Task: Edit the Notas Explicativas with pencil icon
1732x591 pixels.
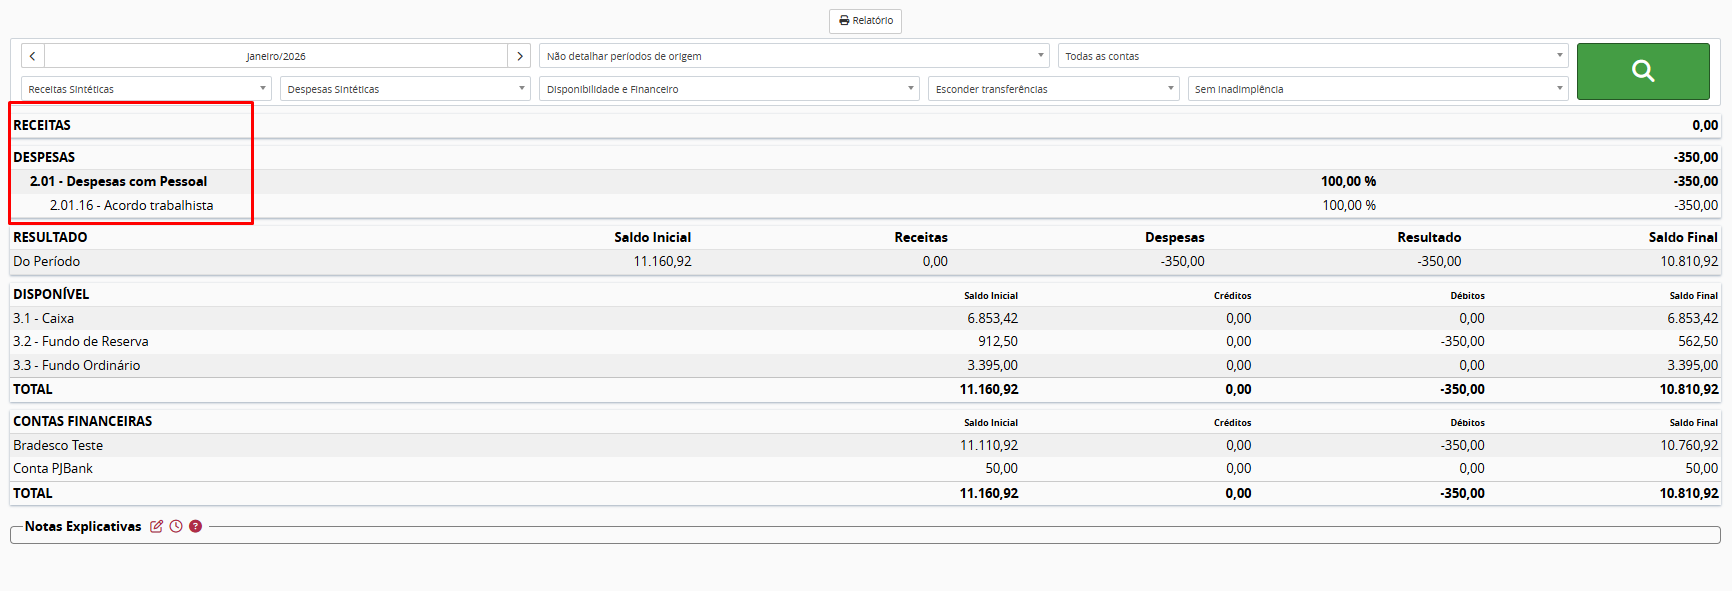Action: 156,526
